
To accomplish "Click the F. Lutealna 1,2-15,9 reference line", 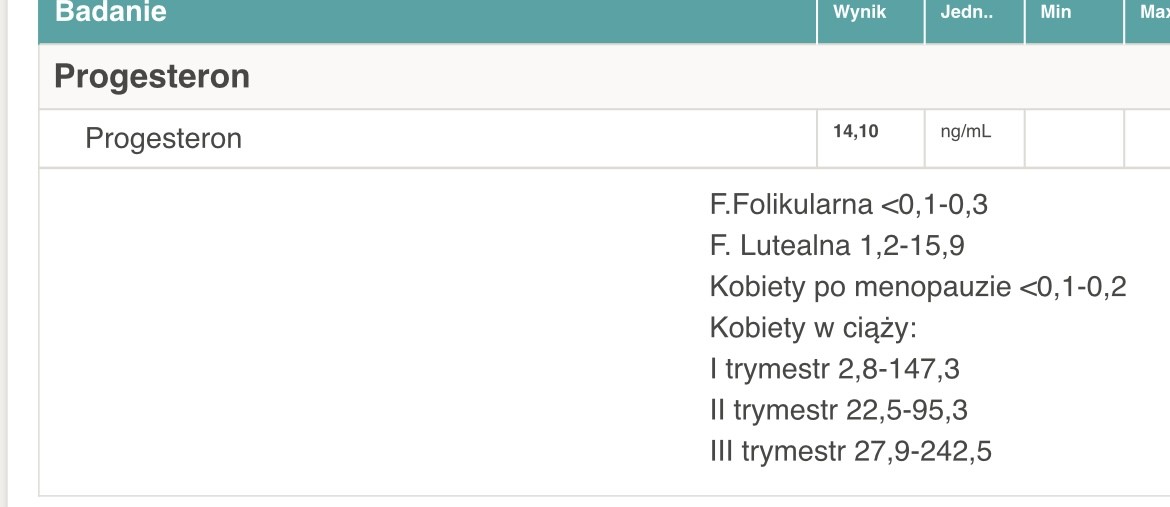I will (837, 246).
